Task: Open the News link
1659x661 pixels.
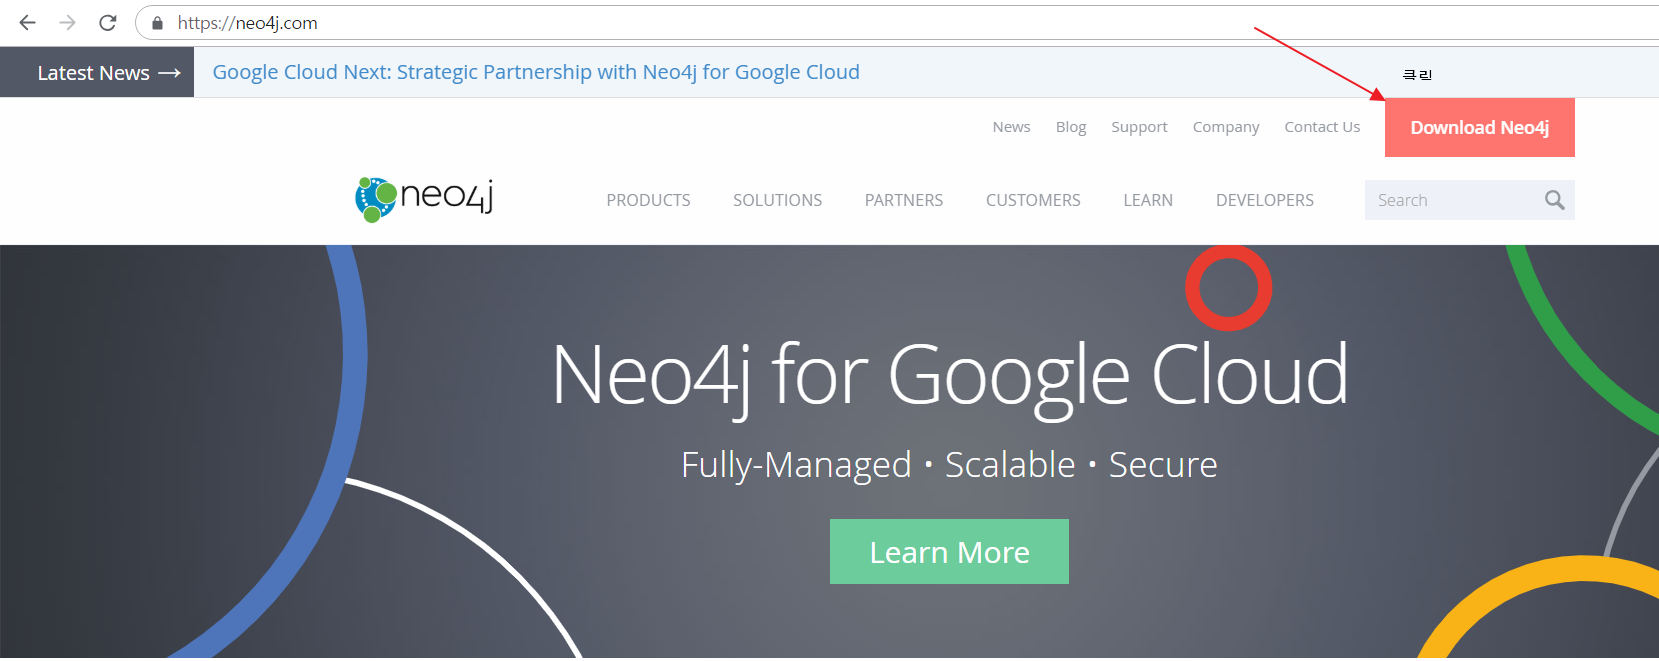Action: coord(1011,127)
